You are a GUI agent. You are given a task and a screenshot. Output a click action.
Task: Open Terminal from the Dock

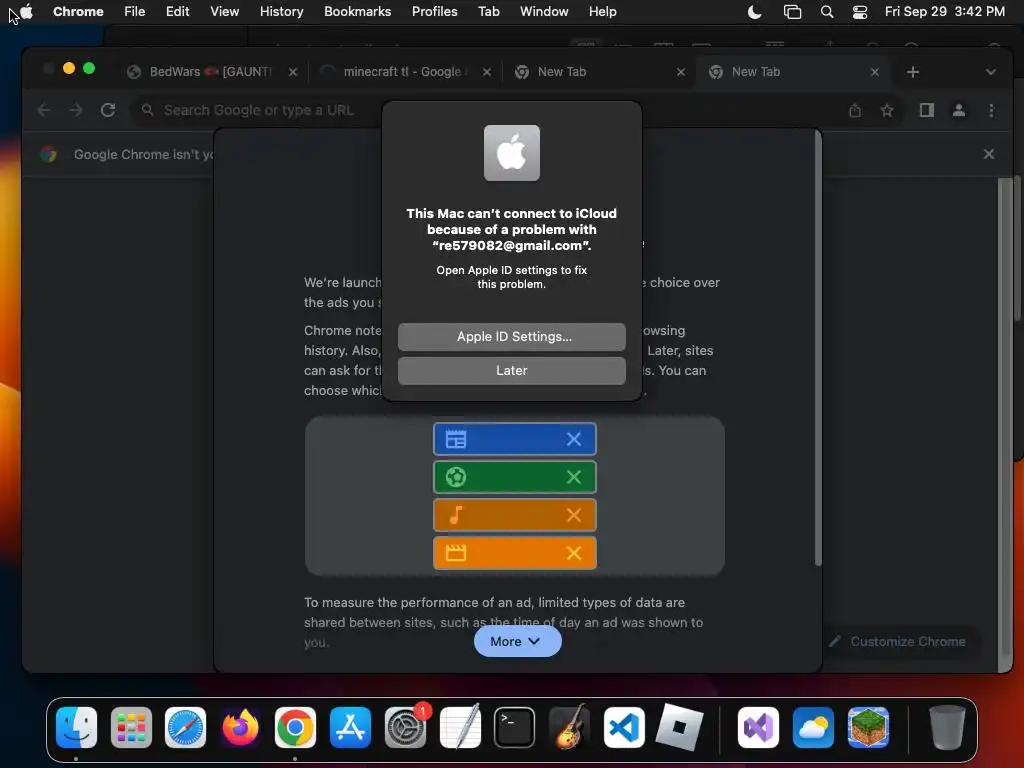(x=515, y=726)
